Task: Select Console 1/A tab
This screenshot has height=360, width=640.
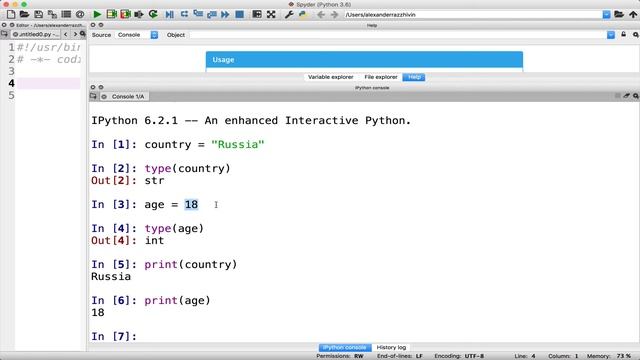Action: point(124,96)
